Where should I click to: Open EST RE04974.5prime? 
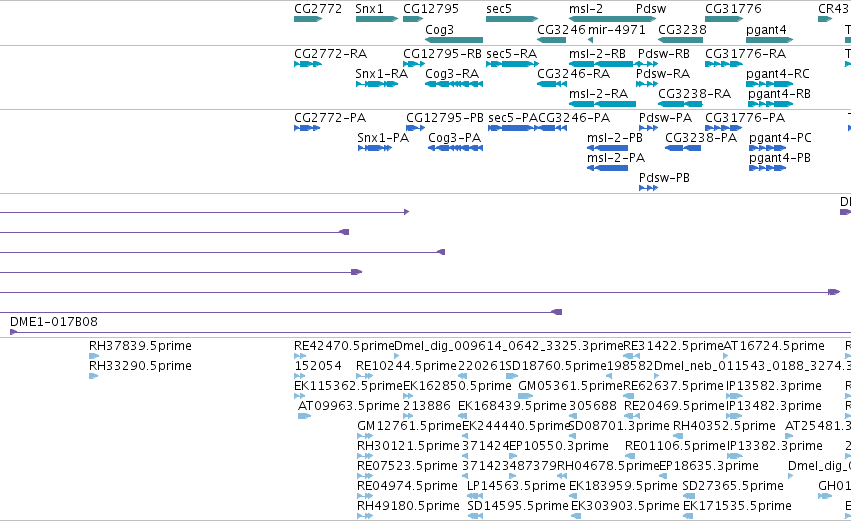(x=365, y=496)
